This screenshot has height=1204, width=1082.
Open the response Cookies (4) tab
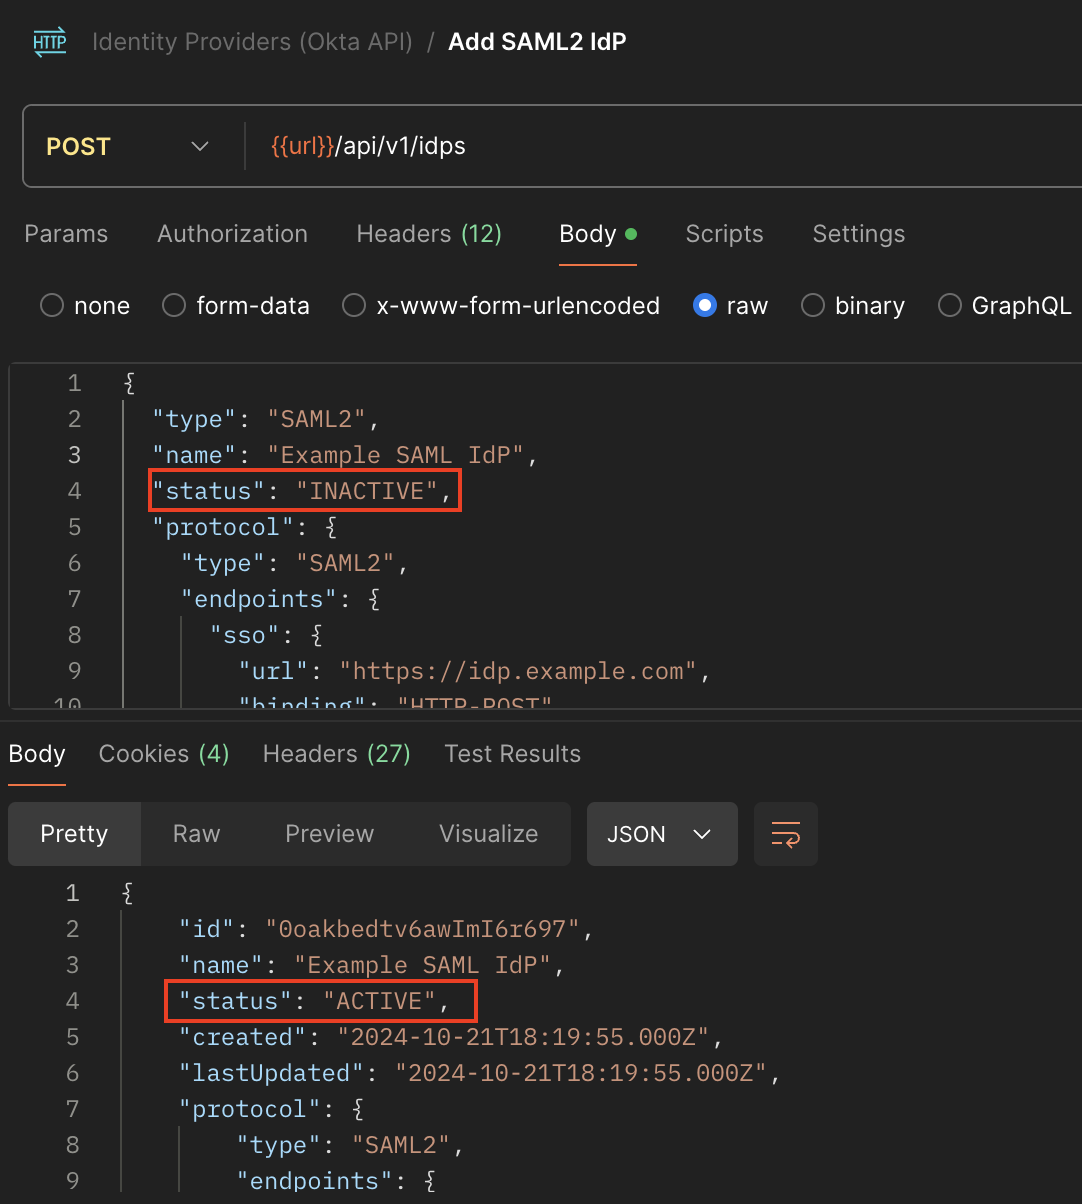click(164, 754)
